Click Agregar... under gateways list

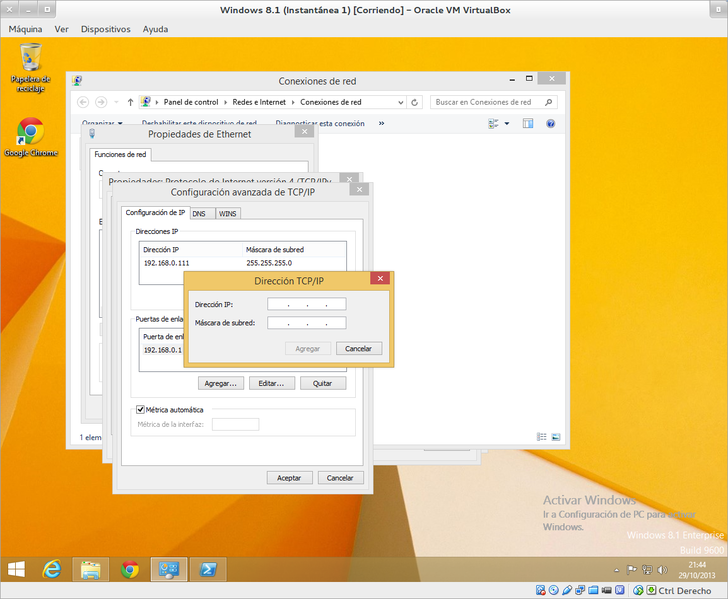[221, 384]
